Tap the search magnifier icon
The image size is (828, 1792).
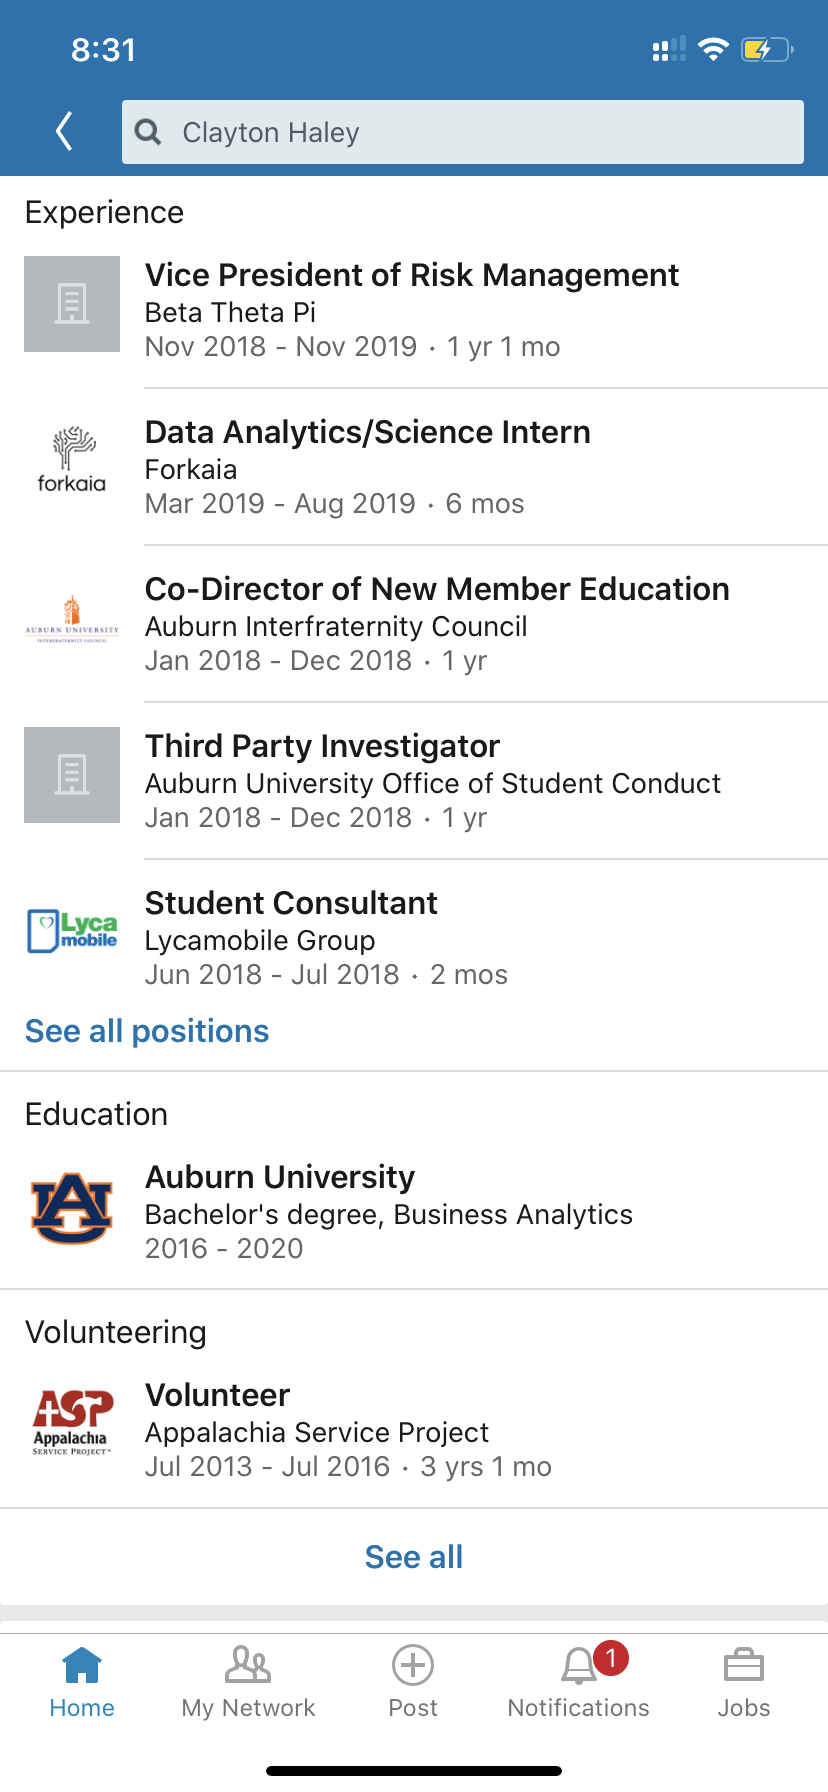point(148,132)
